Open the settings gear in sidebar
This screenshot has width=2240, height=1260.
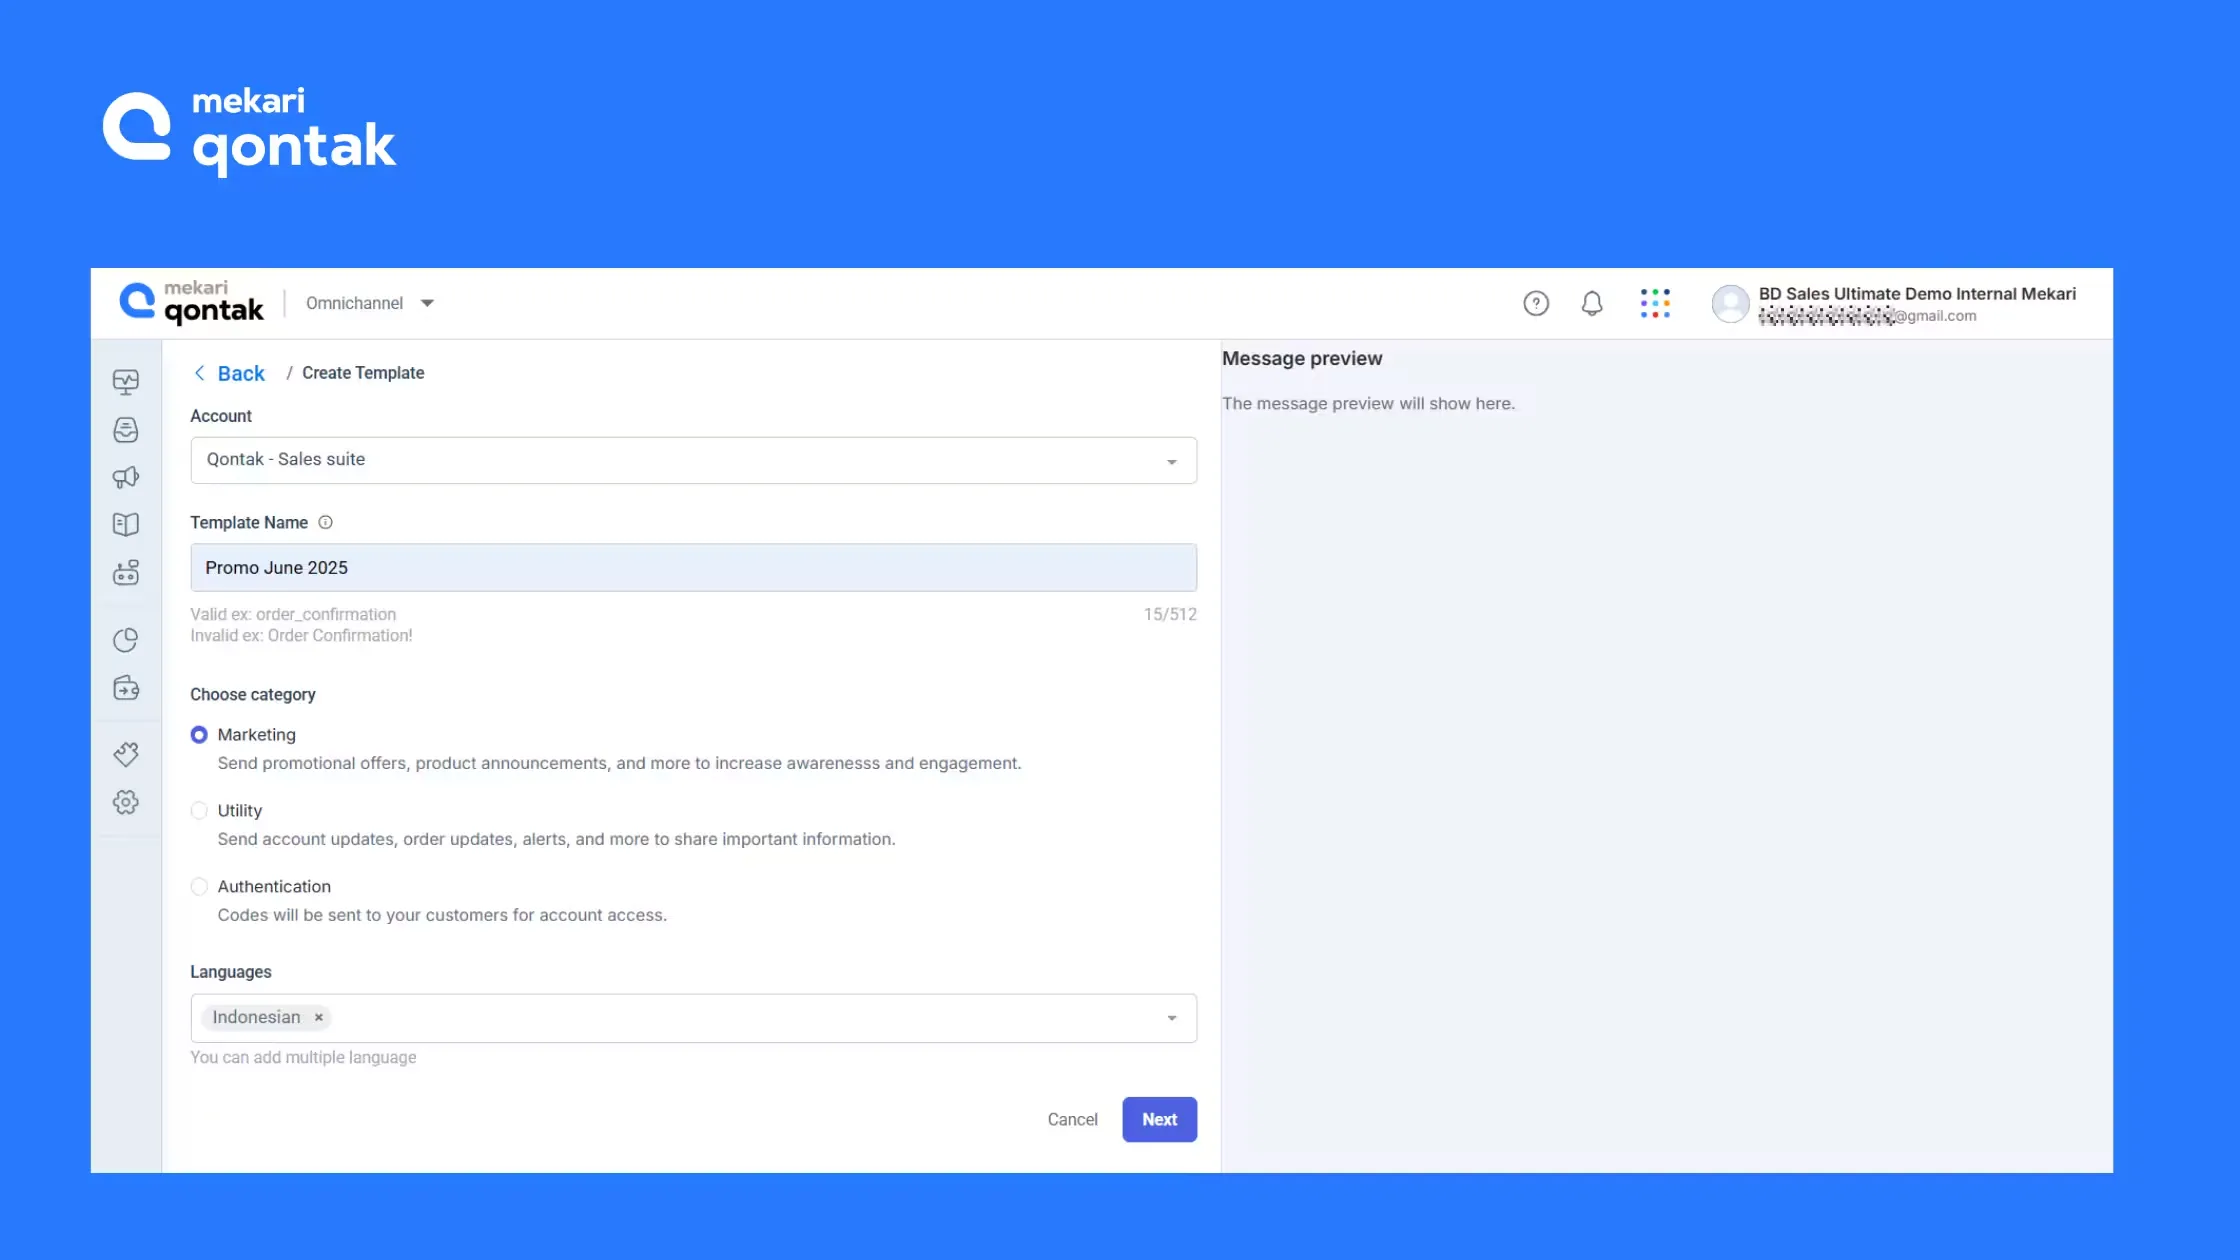(126, 802)
